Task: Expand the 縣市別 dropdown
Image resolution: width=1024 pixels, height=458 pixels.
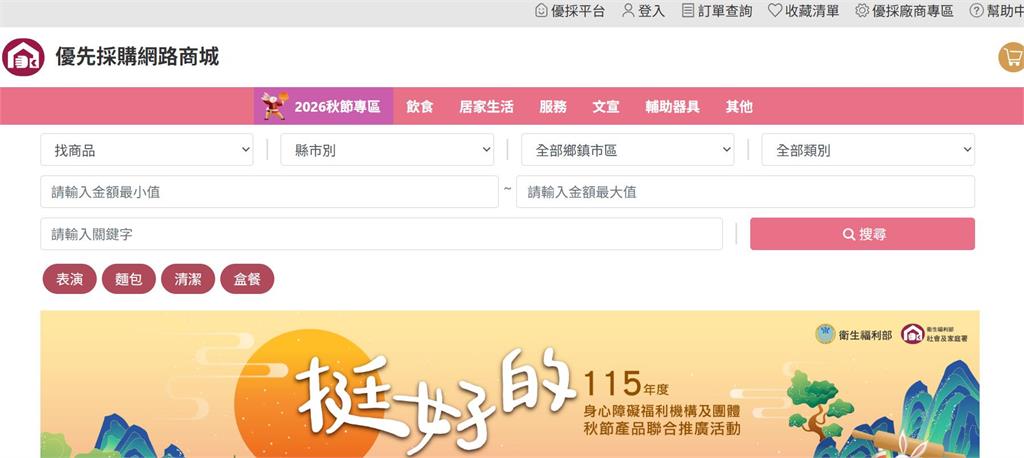Action: [387, 150]
